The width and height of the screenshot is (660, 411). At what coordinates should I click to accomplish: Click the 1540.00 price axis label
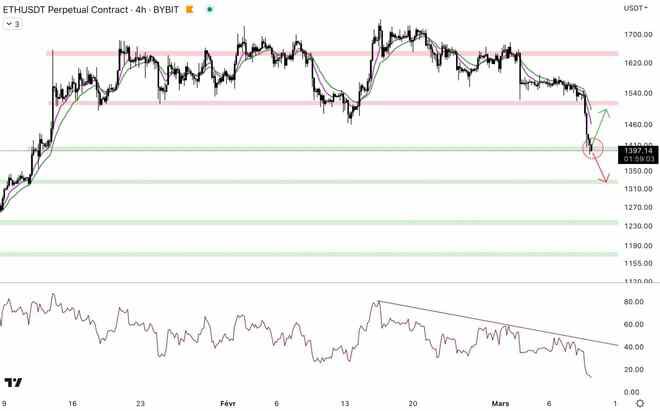(638, 93)
